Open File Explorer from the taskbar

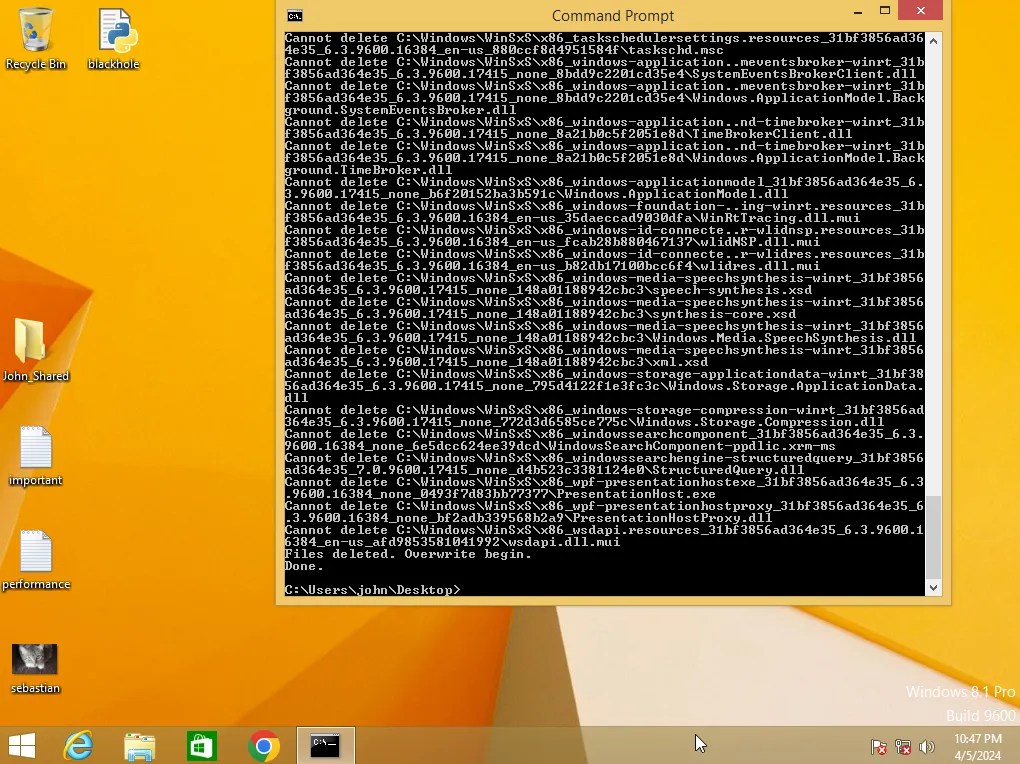tap(140, 746)
